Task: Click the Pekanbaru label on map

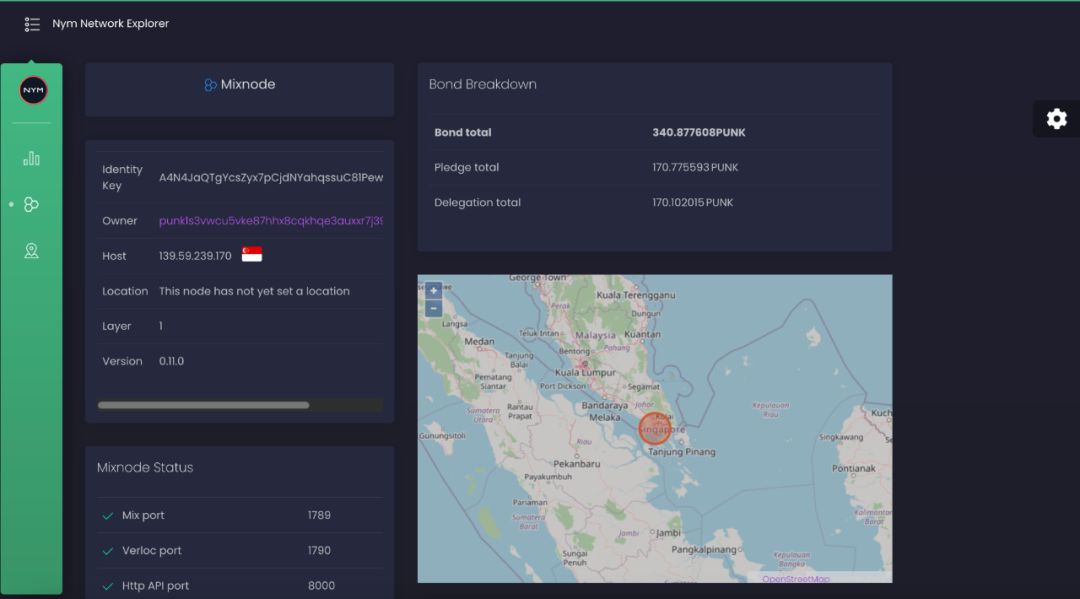Action: (x=577, y=464)
